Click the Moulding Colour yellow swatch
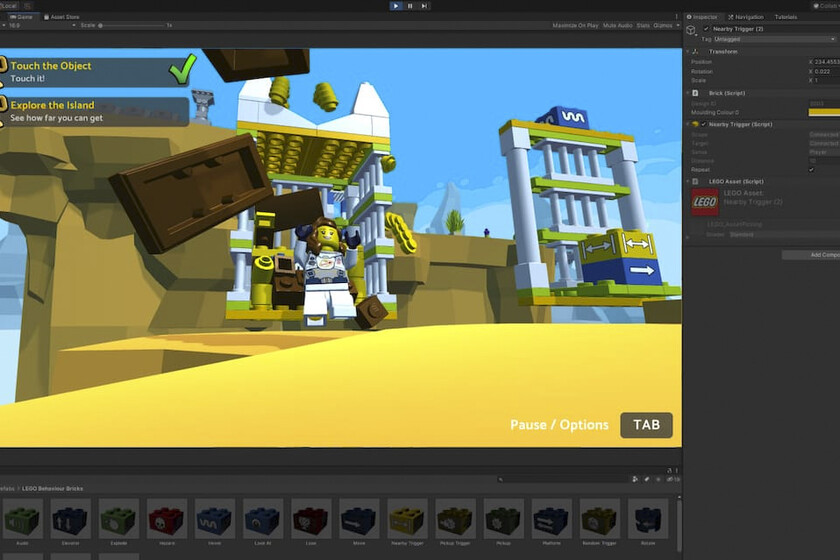Image resolution: width=840 pixels, height=560 pixels. coord(824,113)
